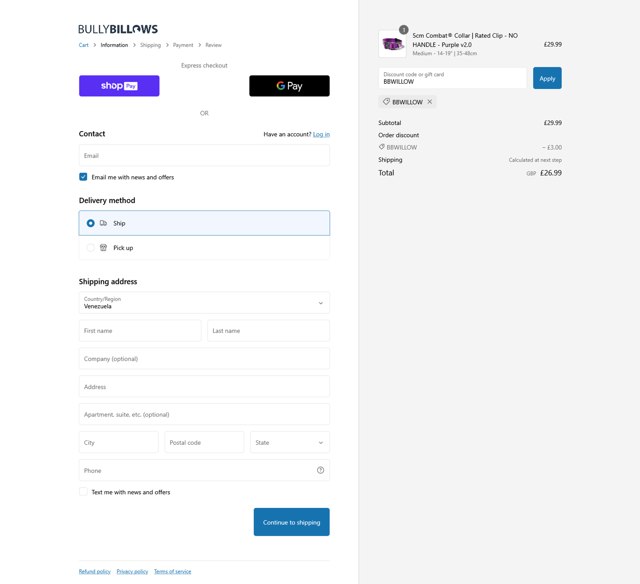Focus the Postal code field
Image resolution: width=640 pixels, height=584 pixels.
tap(204, 442)
